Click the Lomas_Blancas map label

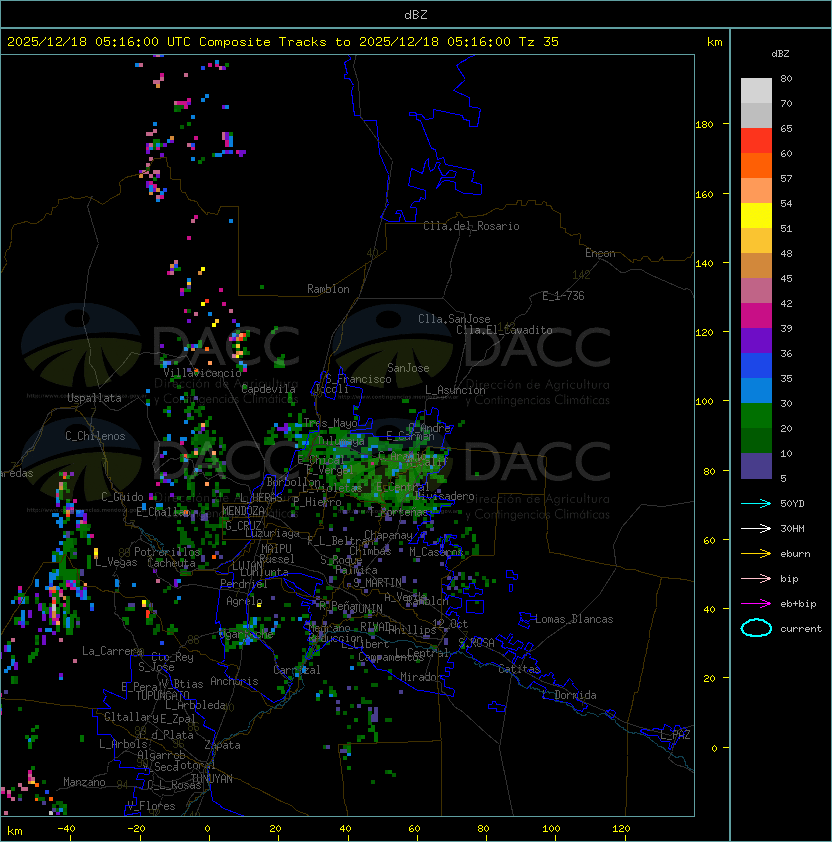point(574,620)
